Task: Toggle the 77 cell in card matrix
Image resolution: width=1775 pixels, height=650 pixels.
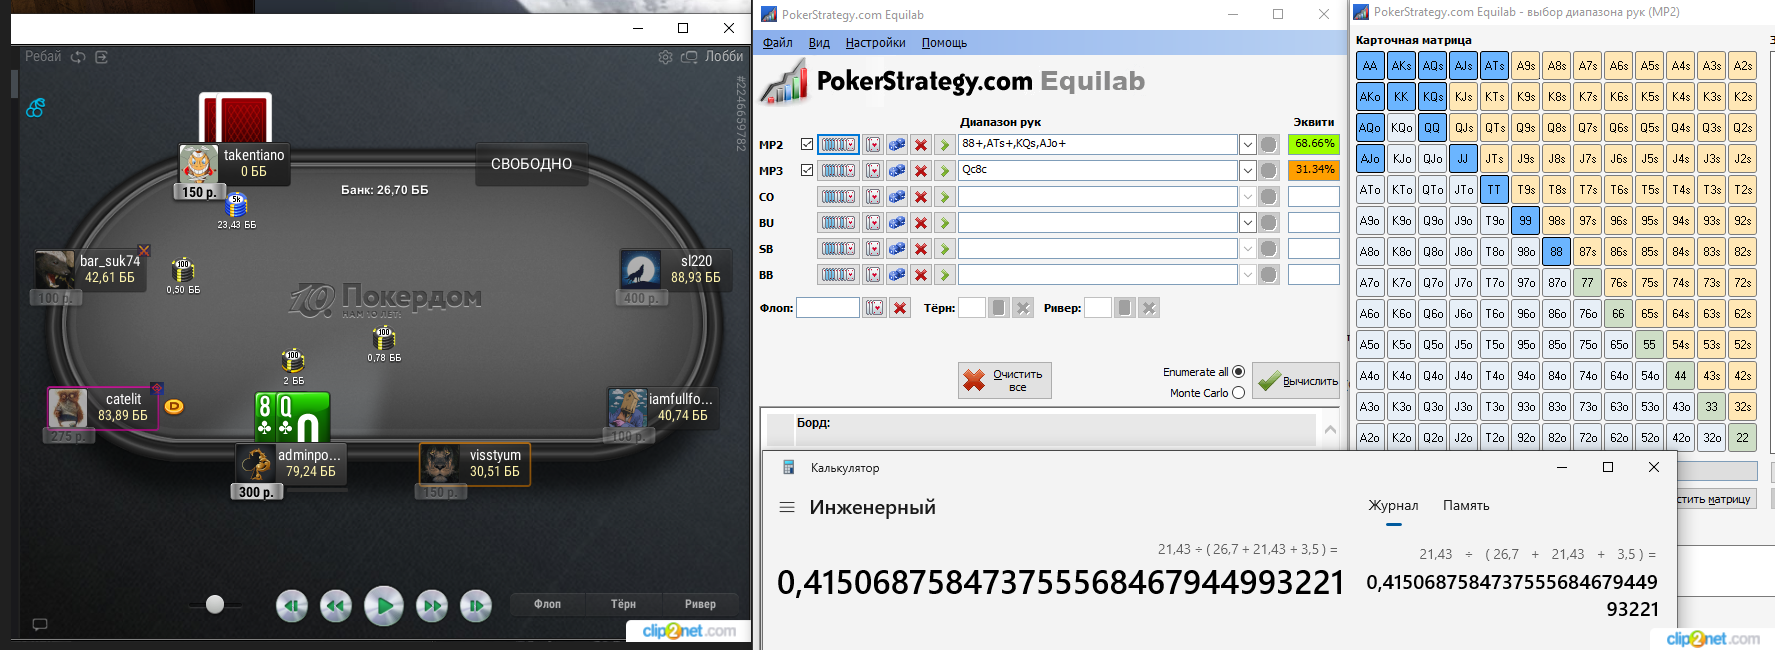Action: (x=1587, y=283)
